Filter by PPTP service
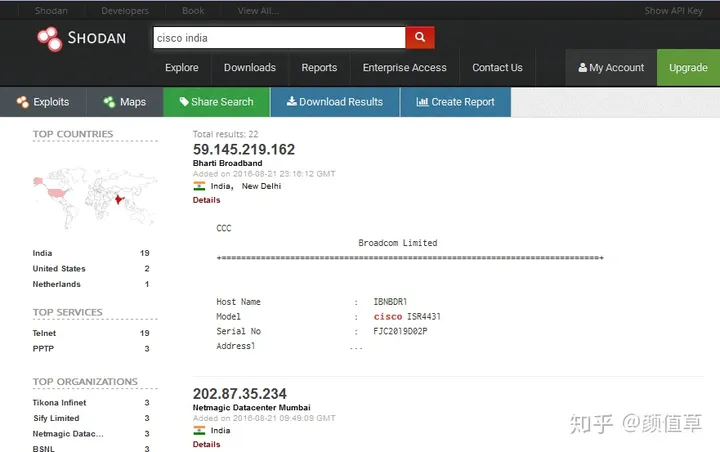720x452 pixels. (43, 349)
